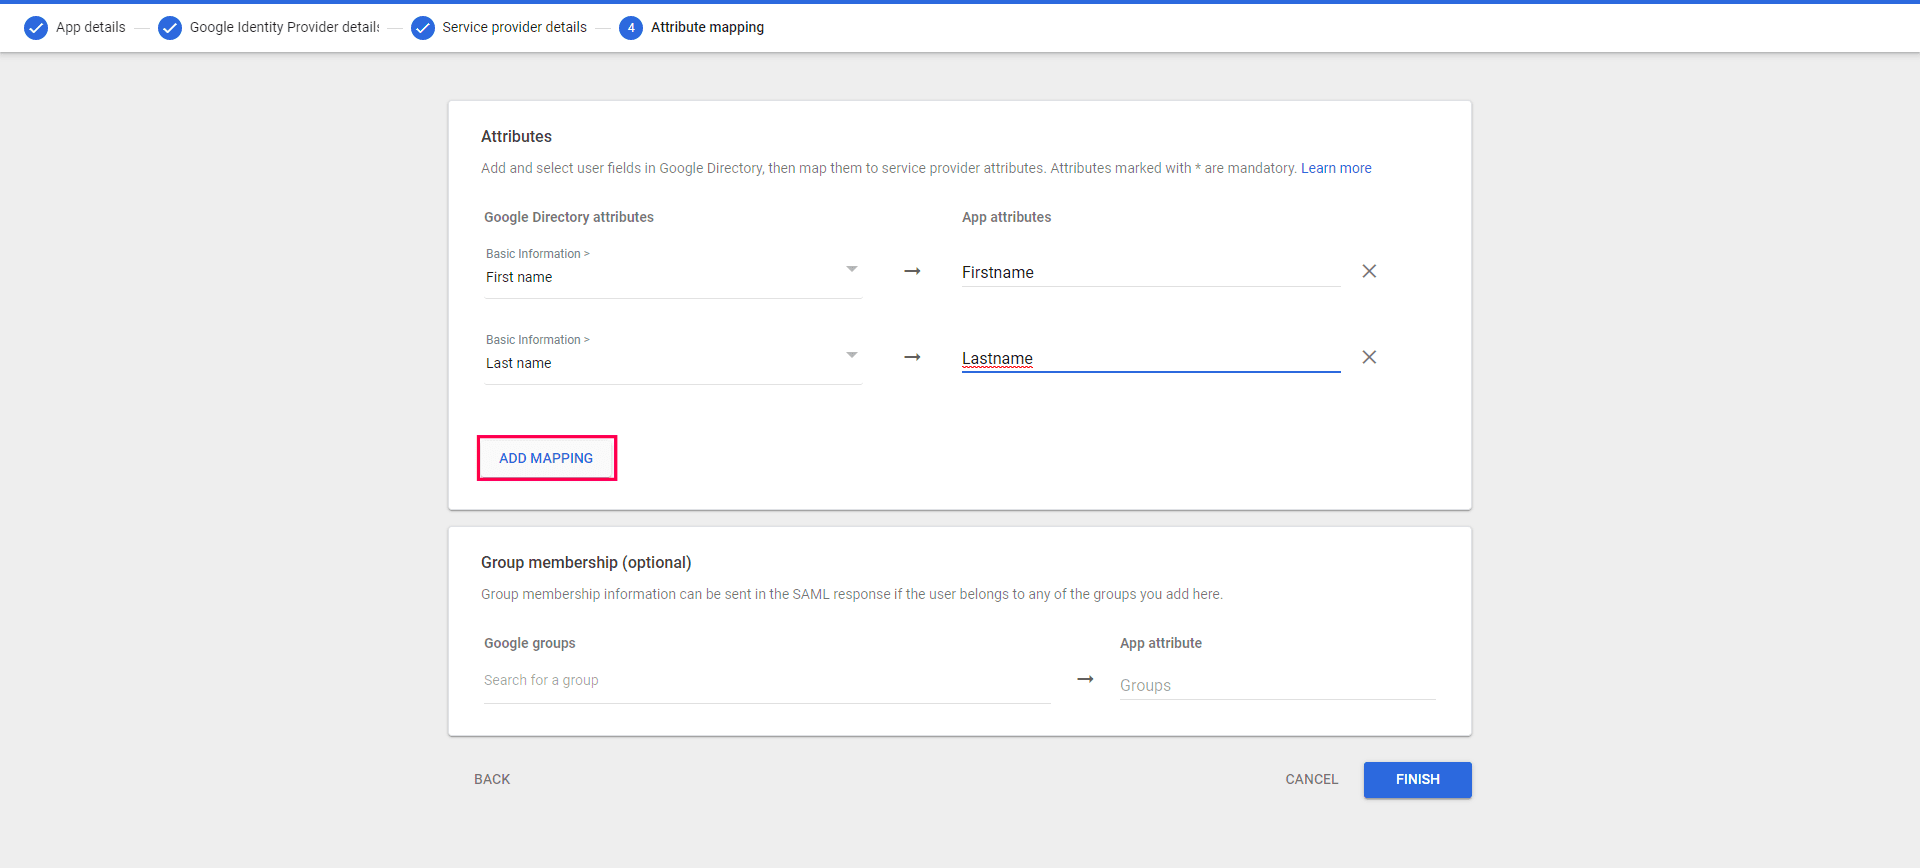Viewport: 1920px width, 868px height.
Task: Click the Lastname app attribute field
Action: [x=1150, y=358]
